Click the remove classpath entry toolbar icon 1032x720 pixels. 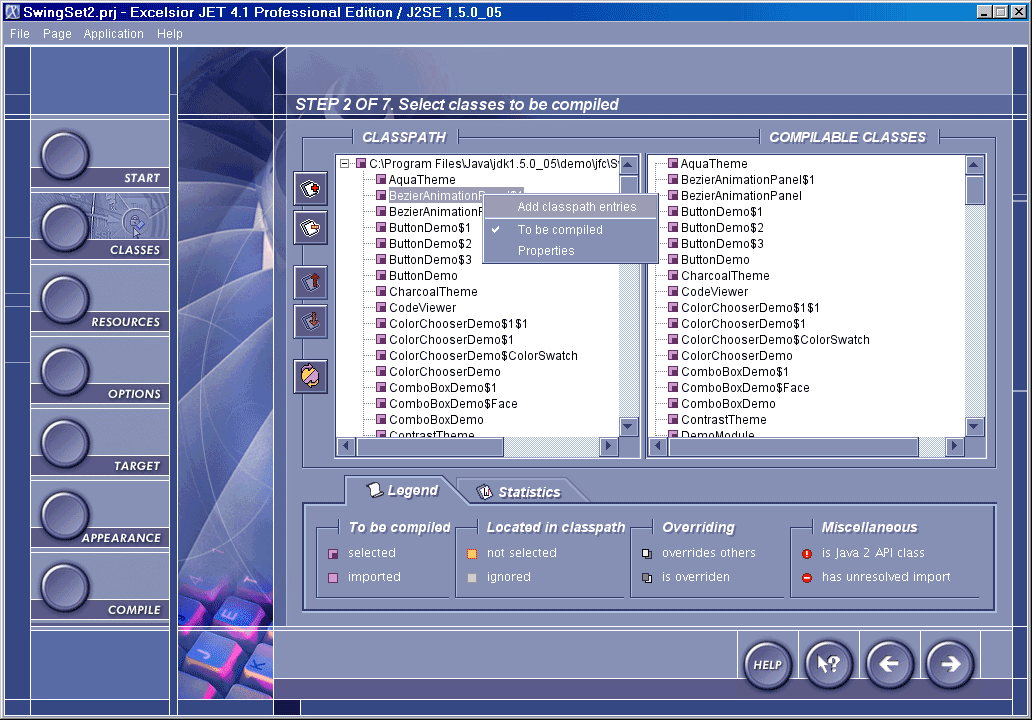311,228
